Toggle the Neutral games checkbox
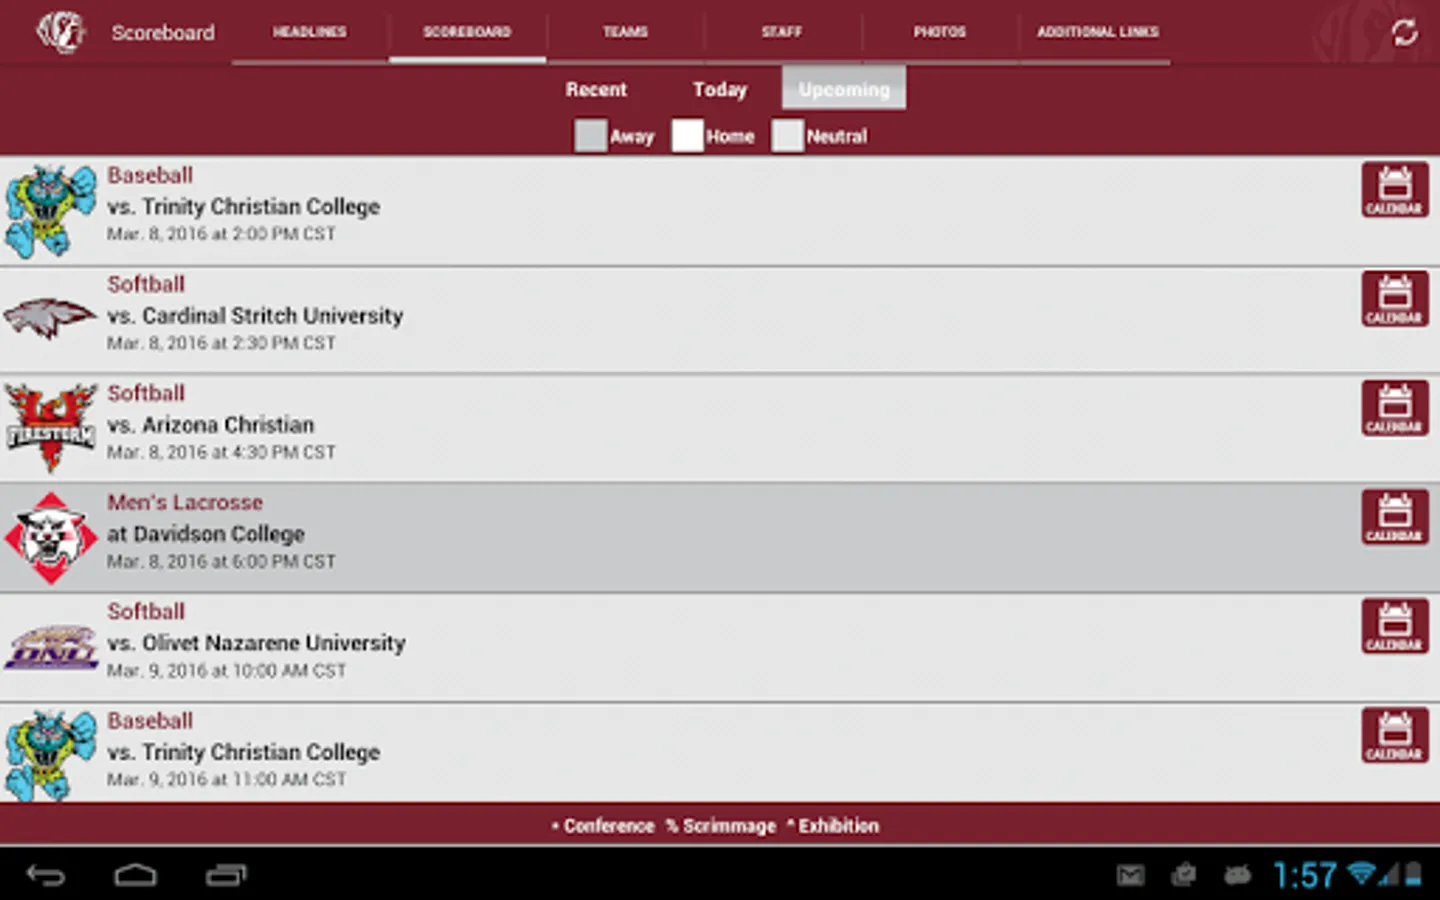 (787, 136)
